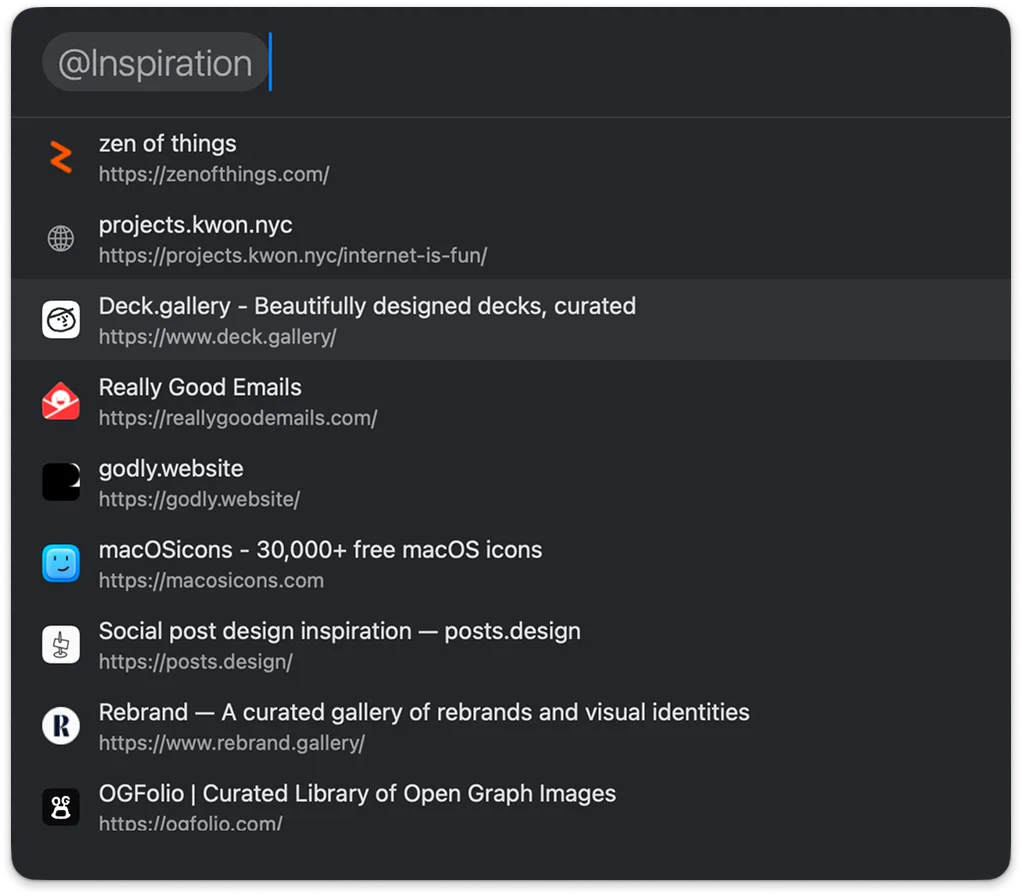1022x896 pixels.
Task: Click the orange zen of things icon
Action: (x=61, y=157)
